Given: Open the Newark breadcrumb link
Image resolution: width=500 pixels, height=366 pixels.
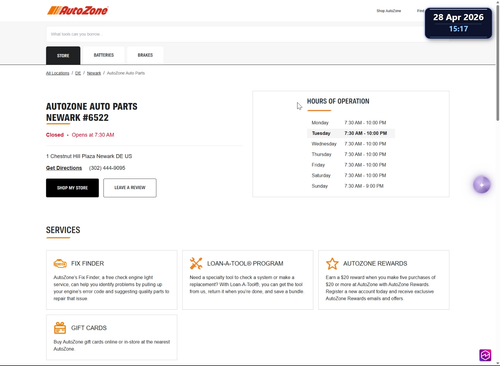Looking at the screenshot, I should 94,73.
